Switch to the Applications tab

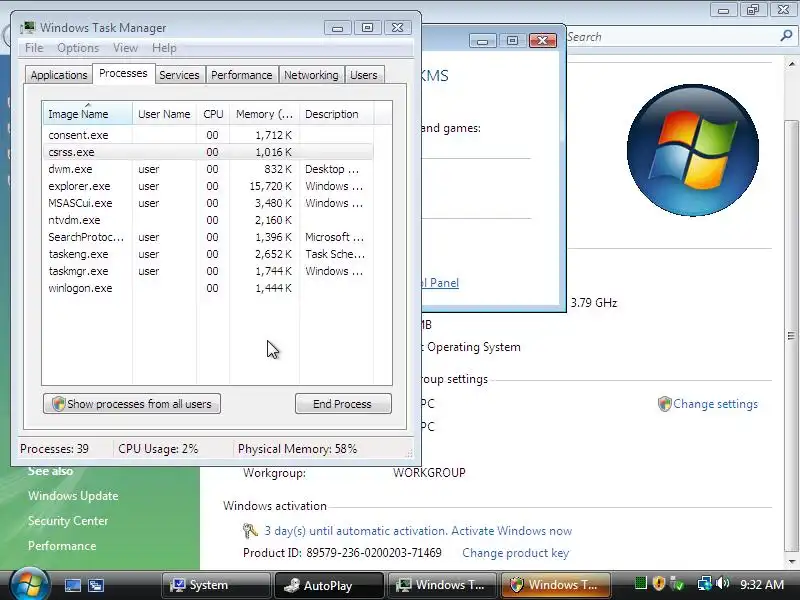coord(59,75)
